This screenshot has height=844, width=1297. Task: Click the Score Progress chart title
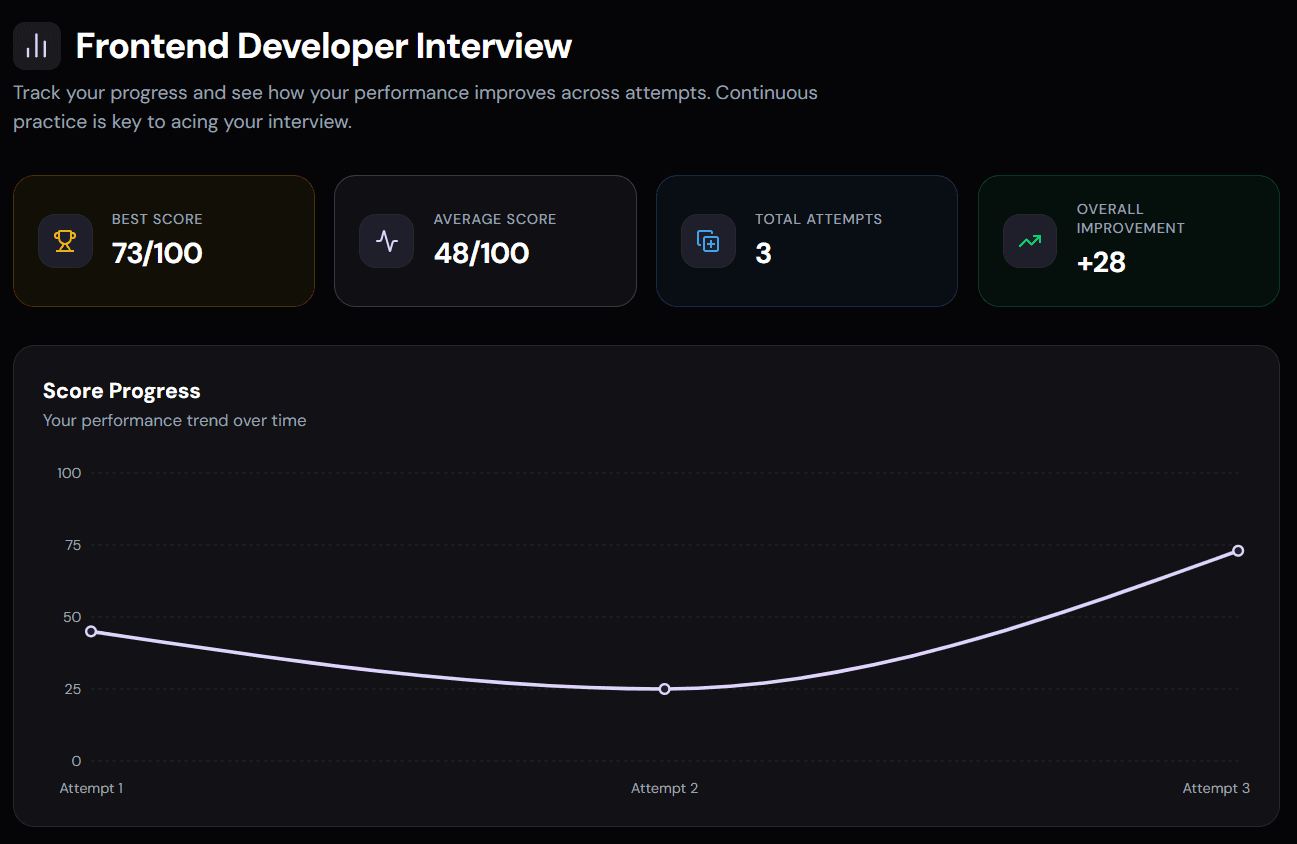pyautogui.click(x=121, y=391)
